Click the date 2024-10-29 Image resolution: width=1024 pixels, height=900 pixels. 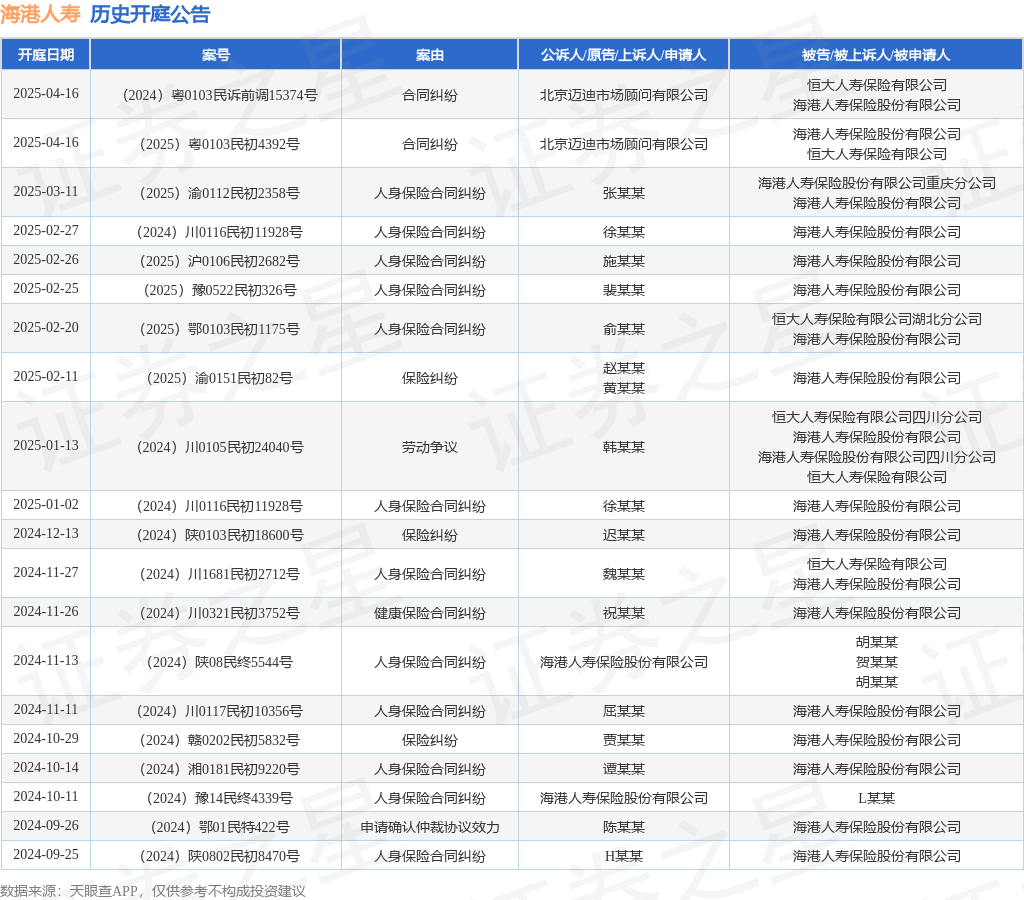[46, 739]
